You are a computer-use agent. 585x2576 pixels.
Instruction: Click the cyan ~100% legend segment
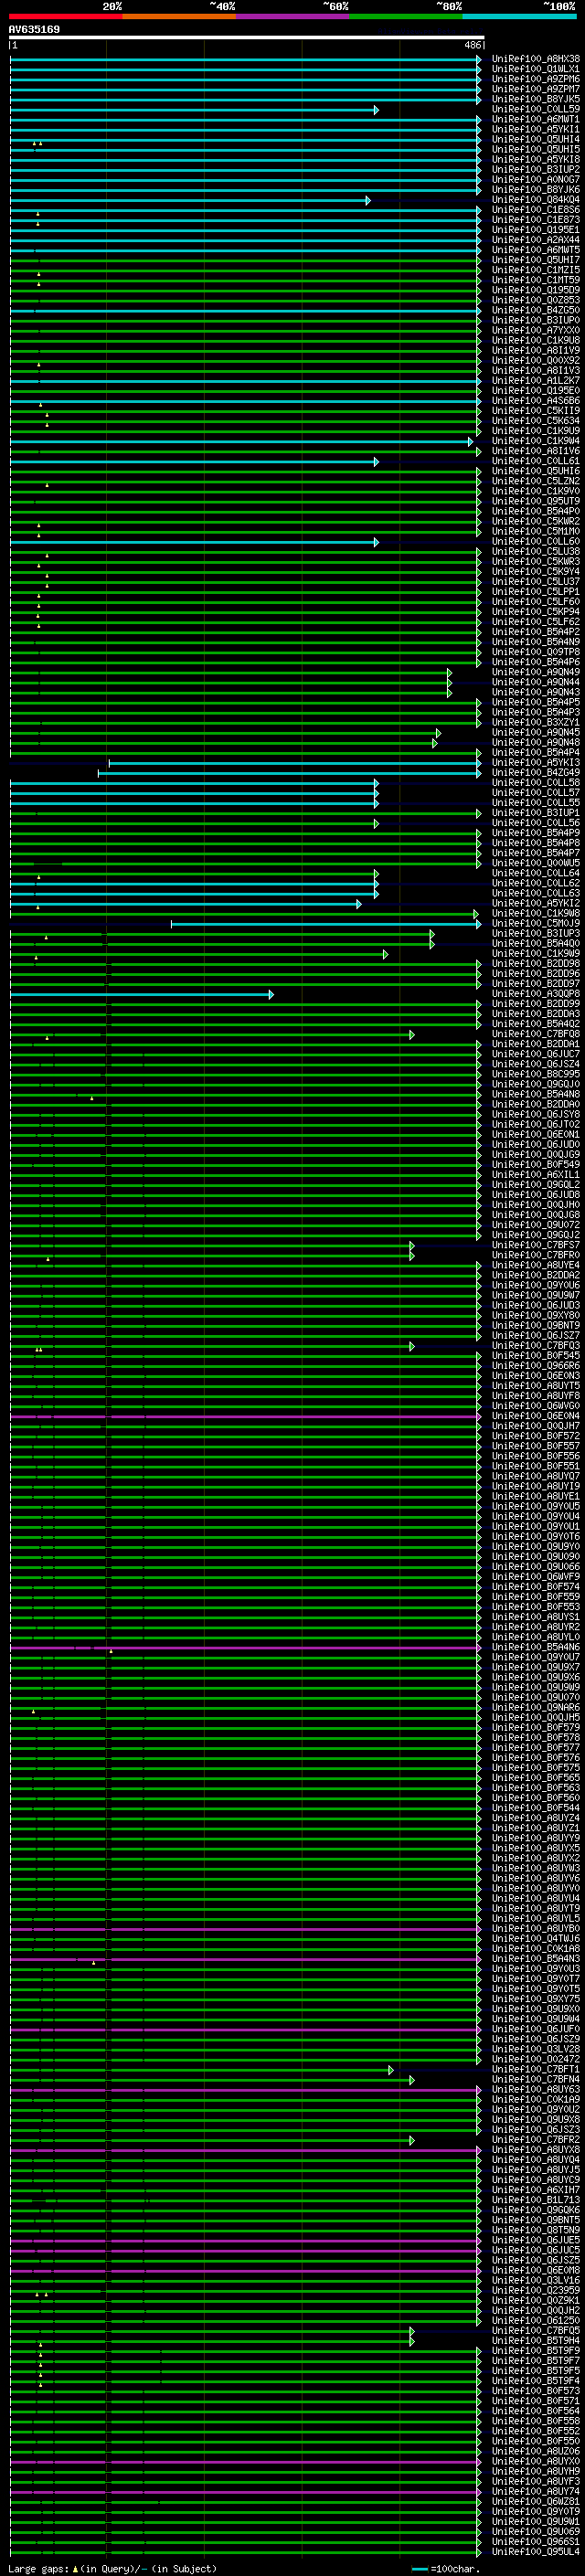[x=519, y=16]
